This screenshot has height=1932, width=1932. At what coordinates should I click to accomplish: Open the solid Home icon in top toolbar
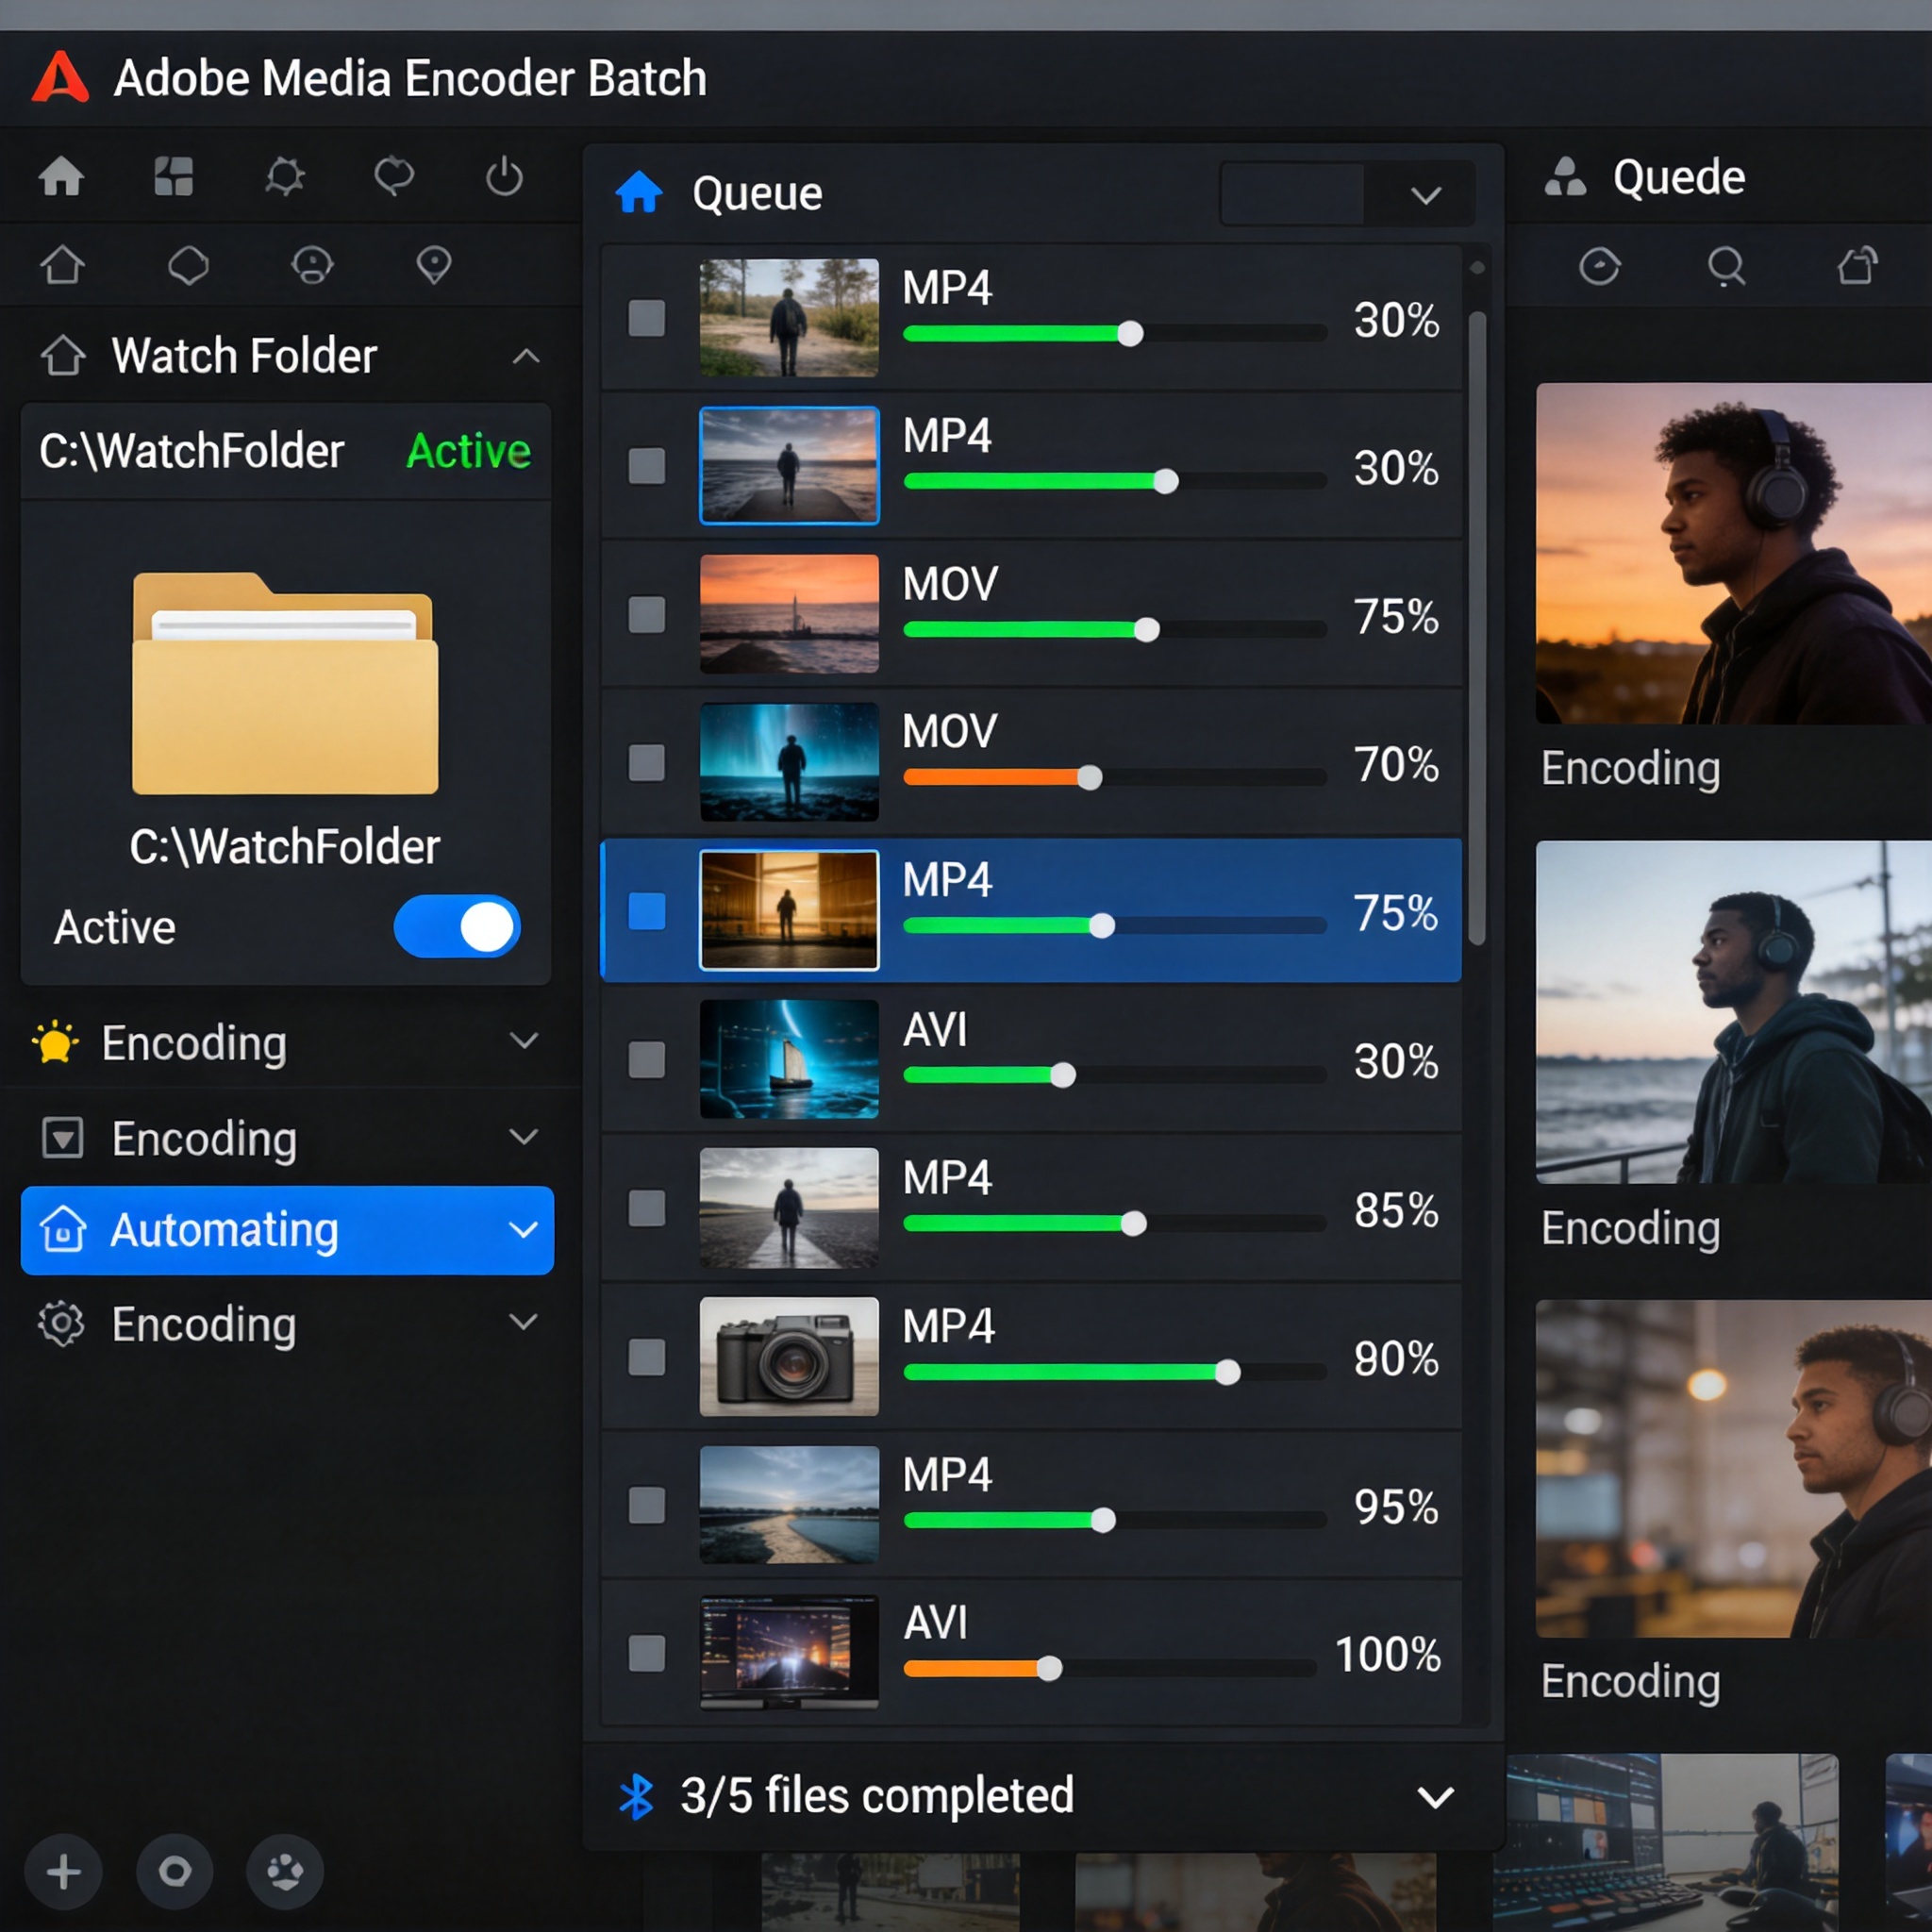click(x=61, y=177)
